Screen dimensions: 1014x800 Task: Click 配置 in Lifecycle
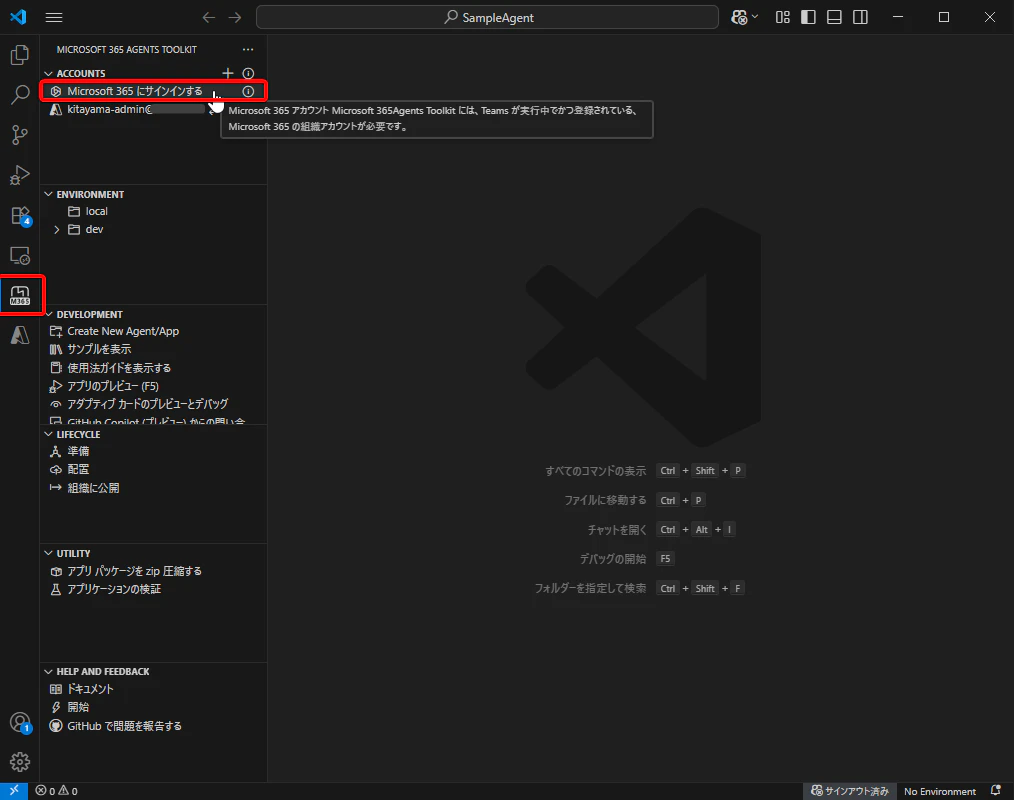78,470
